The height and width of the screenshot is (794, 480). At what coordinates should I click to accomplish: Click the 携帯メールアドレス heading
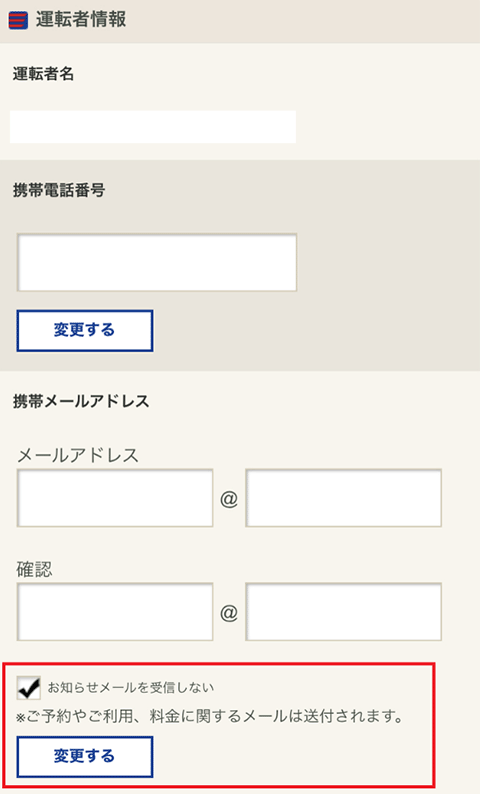click(x=81, y=402)
